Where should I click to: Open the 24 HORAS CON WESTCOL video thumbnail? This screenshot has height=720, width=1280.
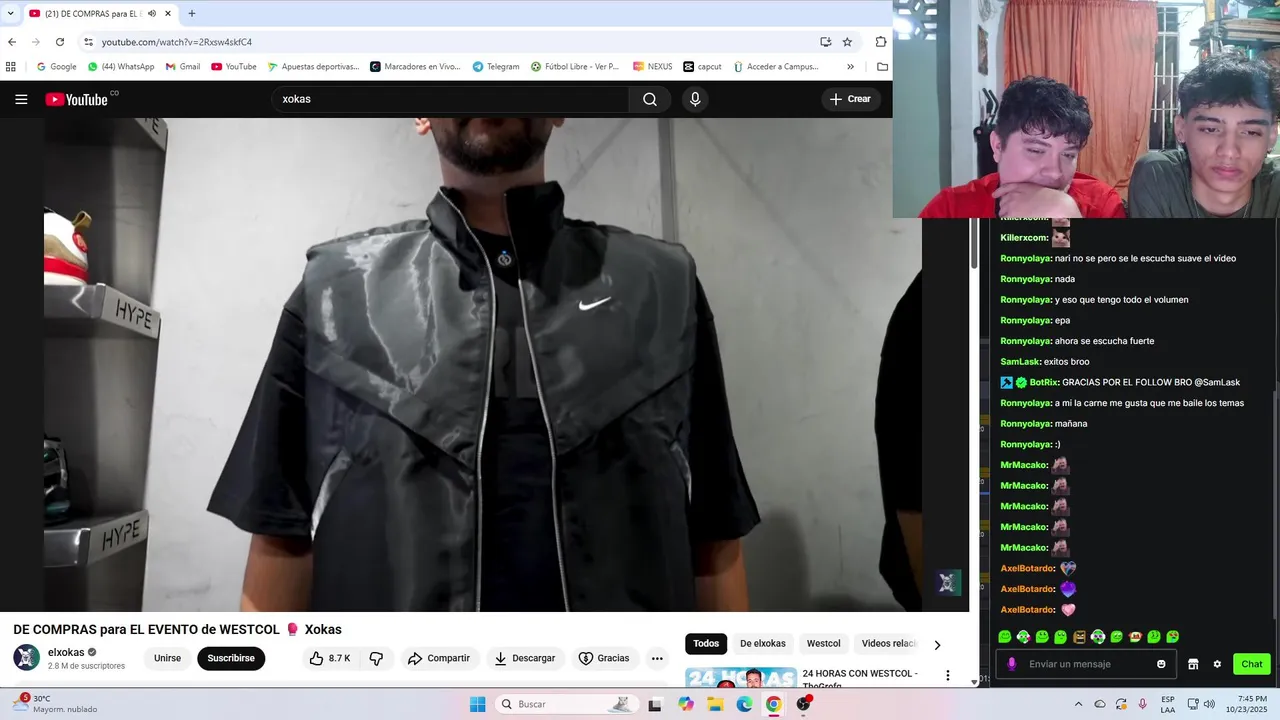pyautogui.click(x=741, y=678)
